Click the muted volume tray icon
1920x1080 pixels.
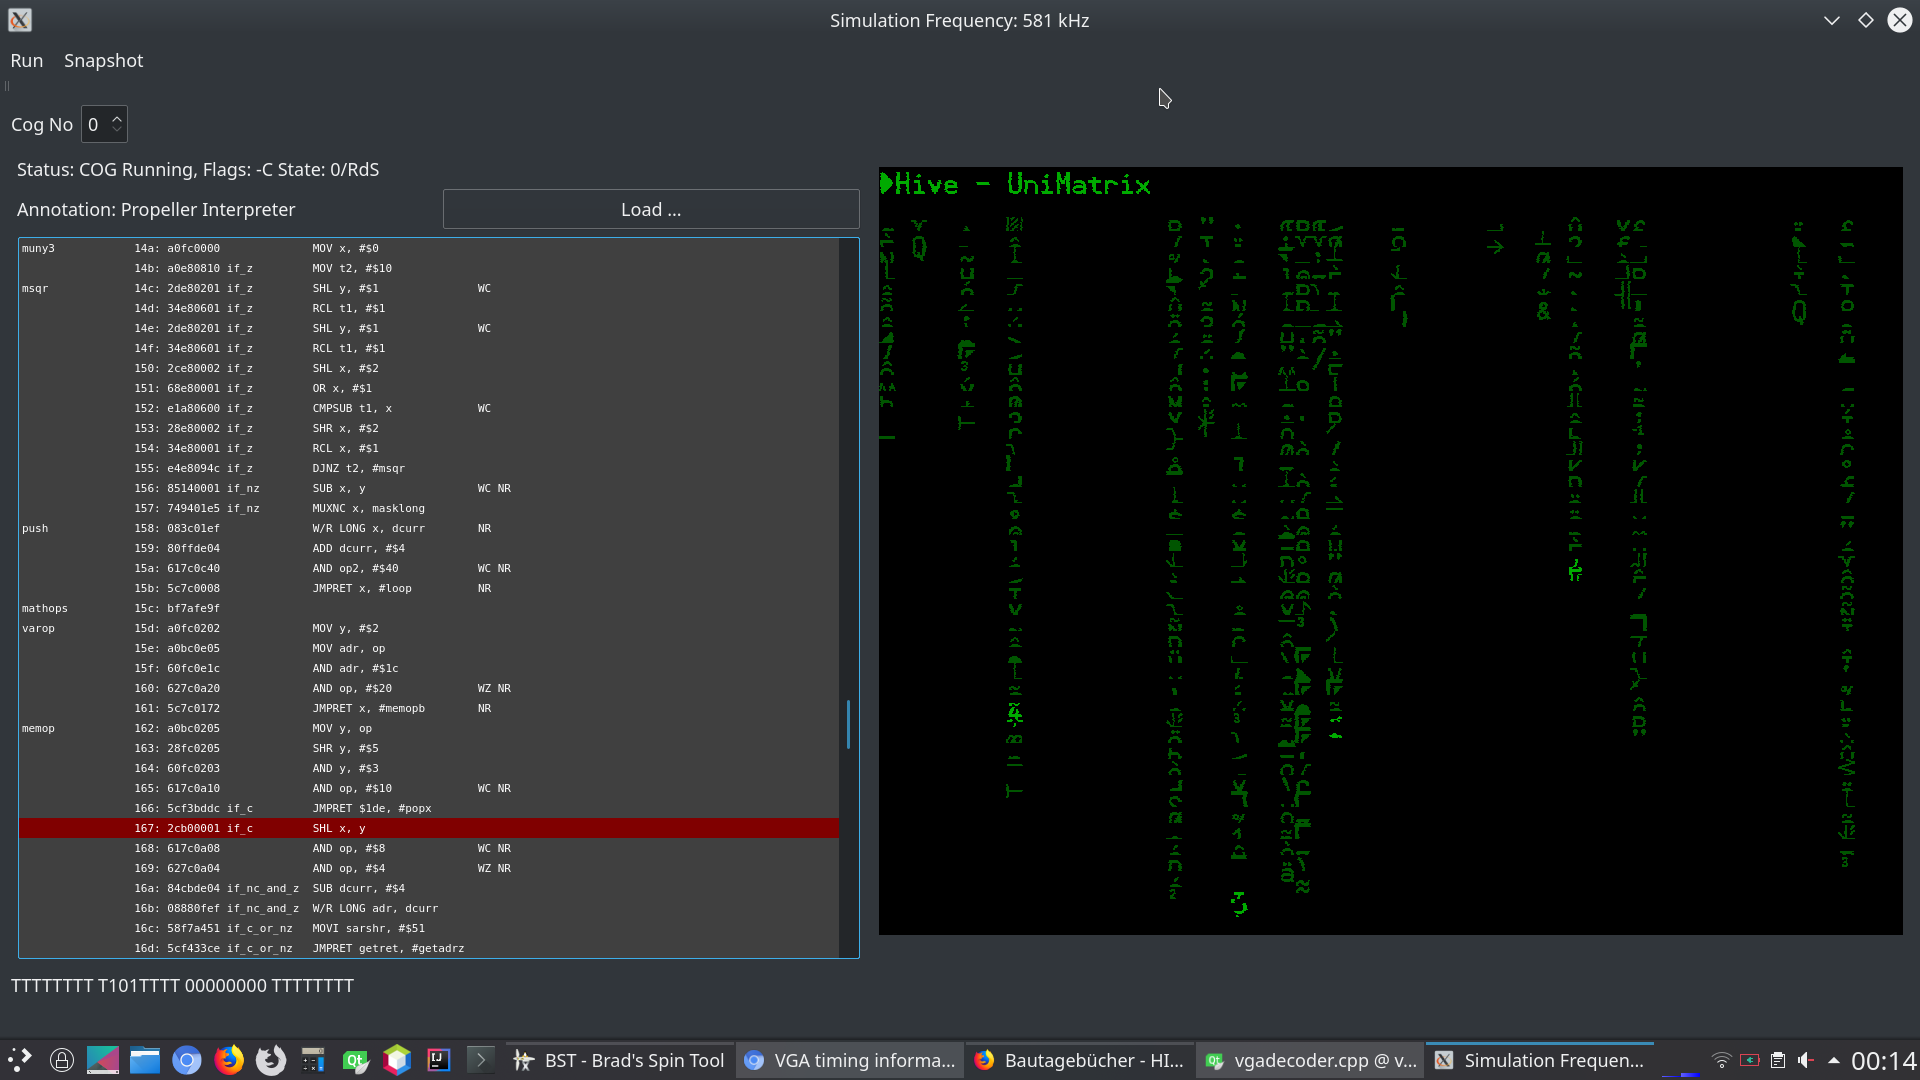tap(1806, 1060)
